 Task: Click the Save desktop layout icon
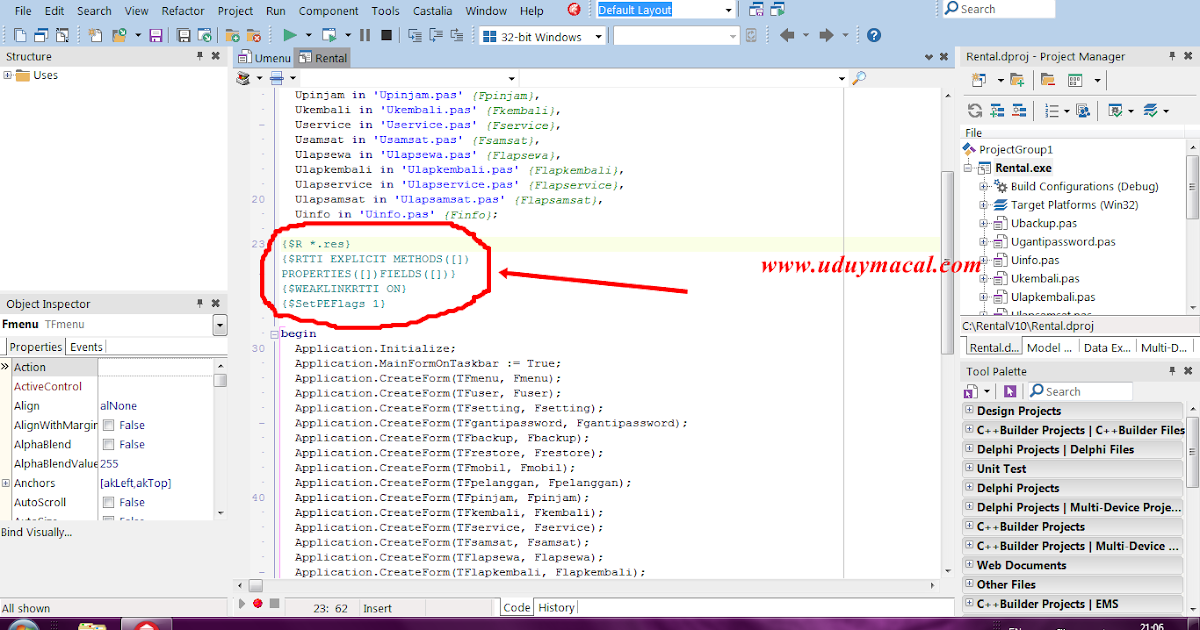757,10
